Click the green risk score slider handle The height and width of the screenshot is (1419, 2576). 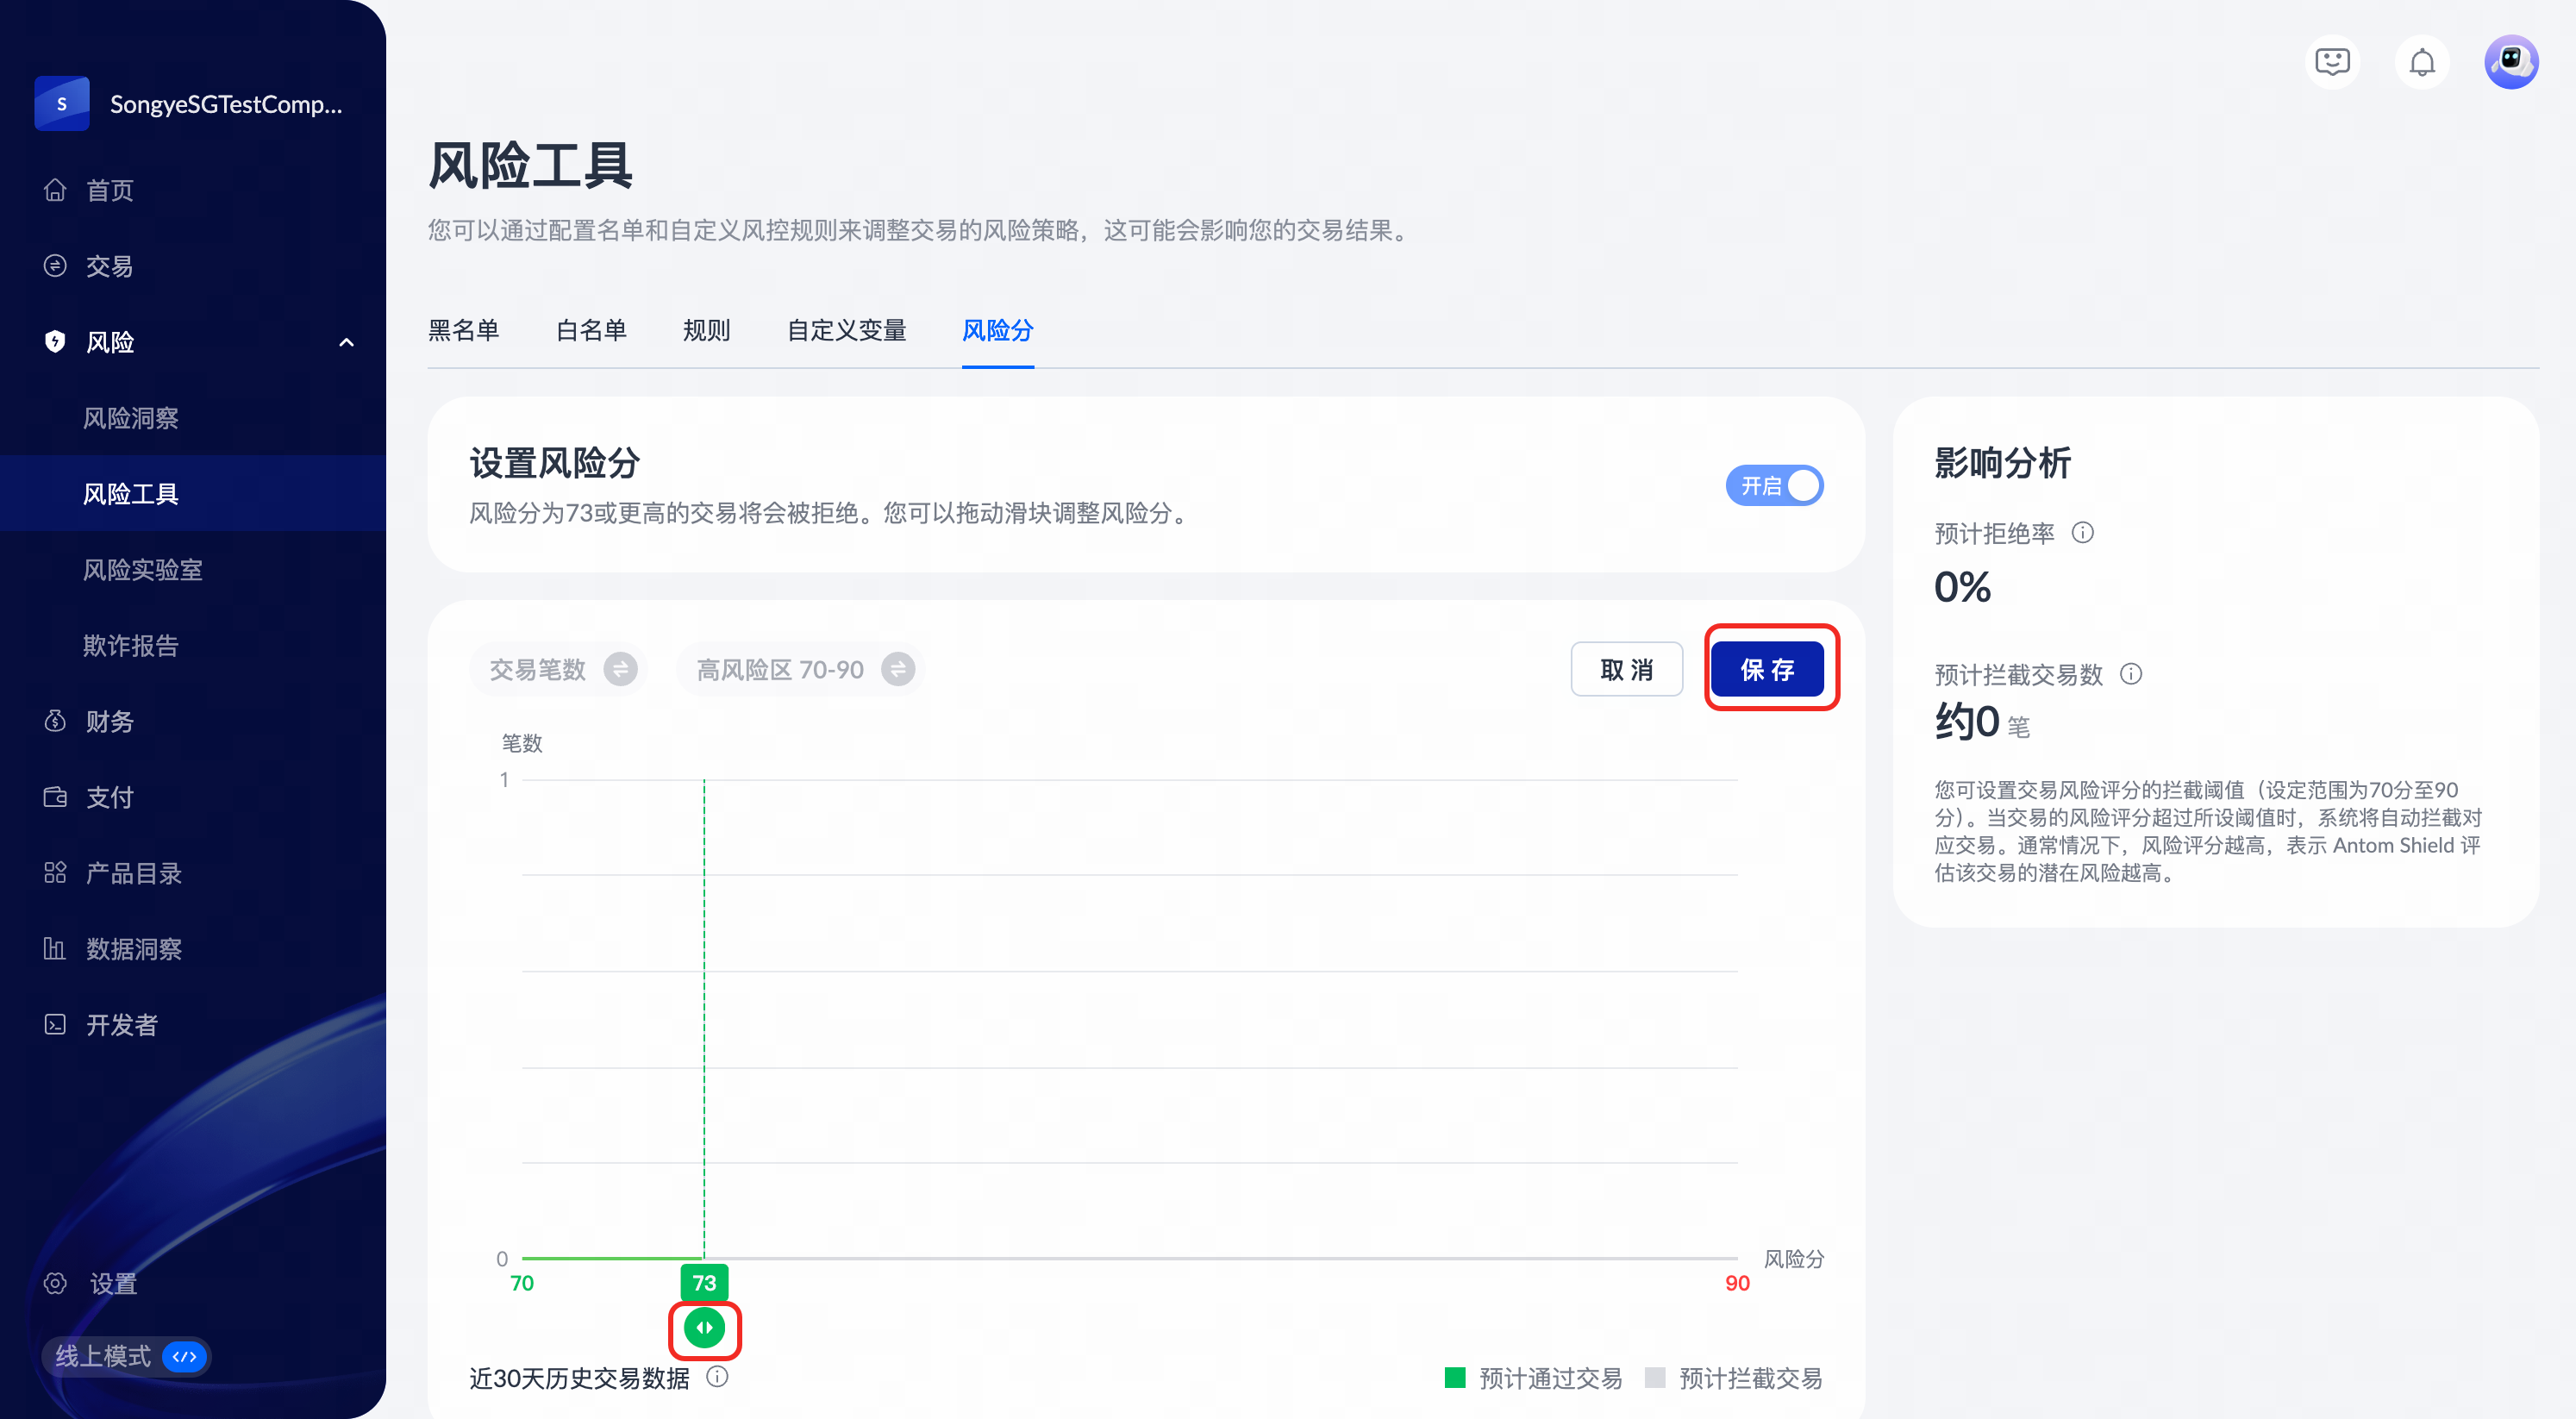pos(704,1328)
